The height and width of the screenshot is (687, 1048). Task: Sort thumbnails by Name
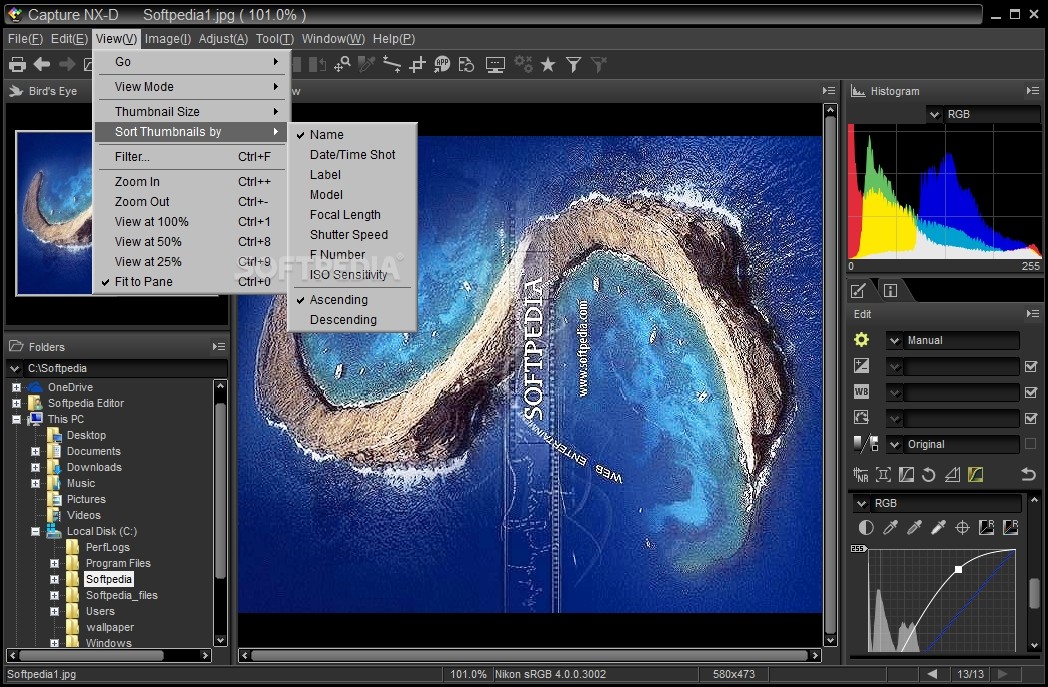point(352,134)
